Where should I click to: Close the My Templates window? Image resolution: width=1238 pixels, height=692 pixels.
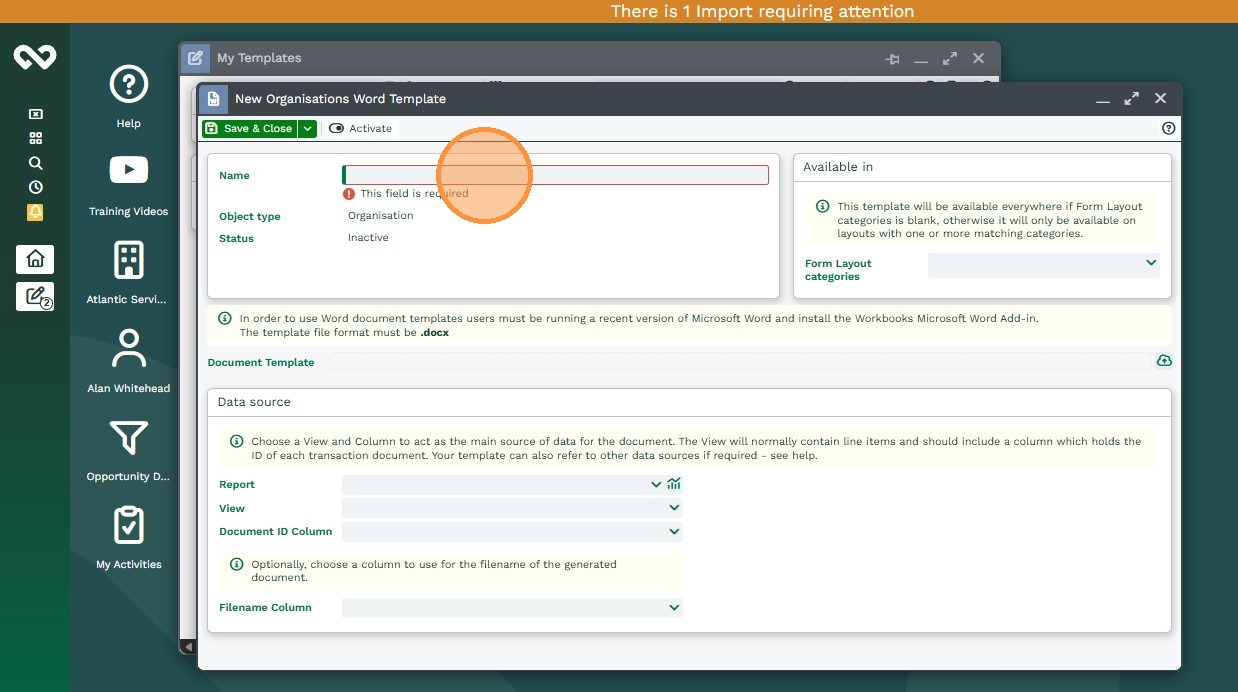pos(979,59)
